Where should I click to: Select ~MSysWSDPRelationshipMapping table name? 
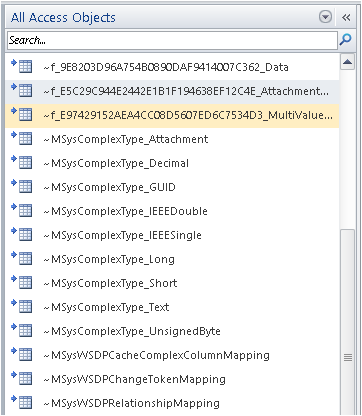132,403
